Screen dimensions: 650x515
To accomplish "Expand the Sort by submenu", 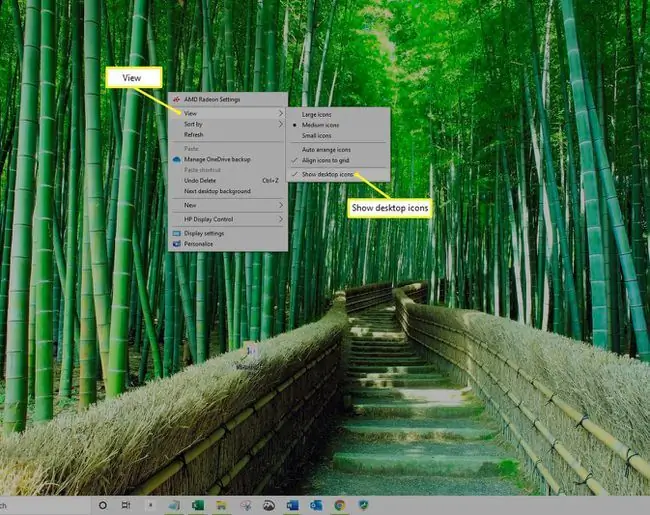I will [228, 124].
